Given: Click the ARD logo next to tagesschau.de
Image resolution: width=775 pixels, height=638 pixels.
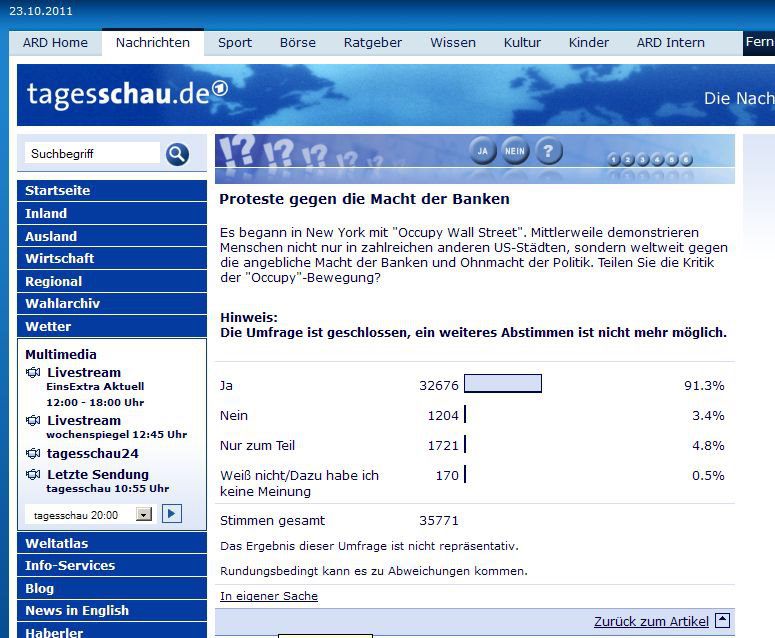Looking at the screenshot, I should click(220, 89).
